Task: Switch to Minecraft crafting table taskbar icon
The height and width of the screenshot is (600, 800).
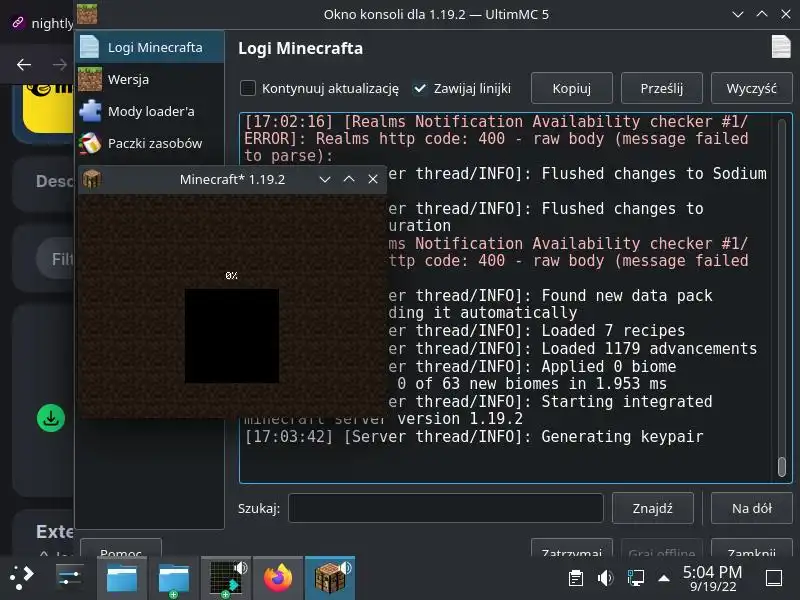Action: (x=330, y=579)
